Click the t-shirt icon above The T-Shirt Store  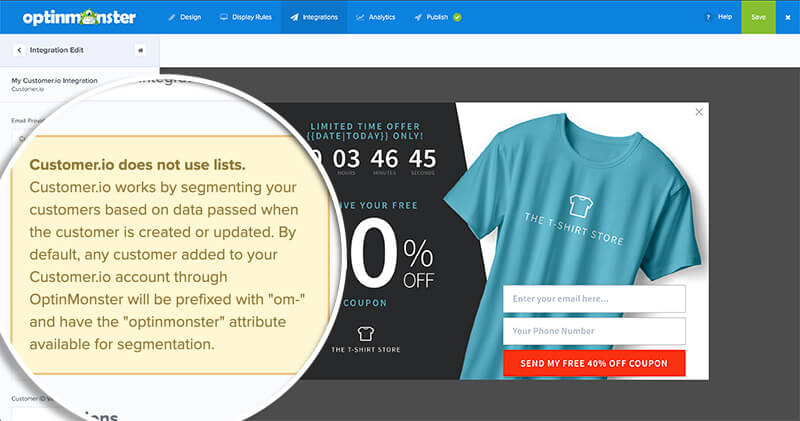click(366, 334)
